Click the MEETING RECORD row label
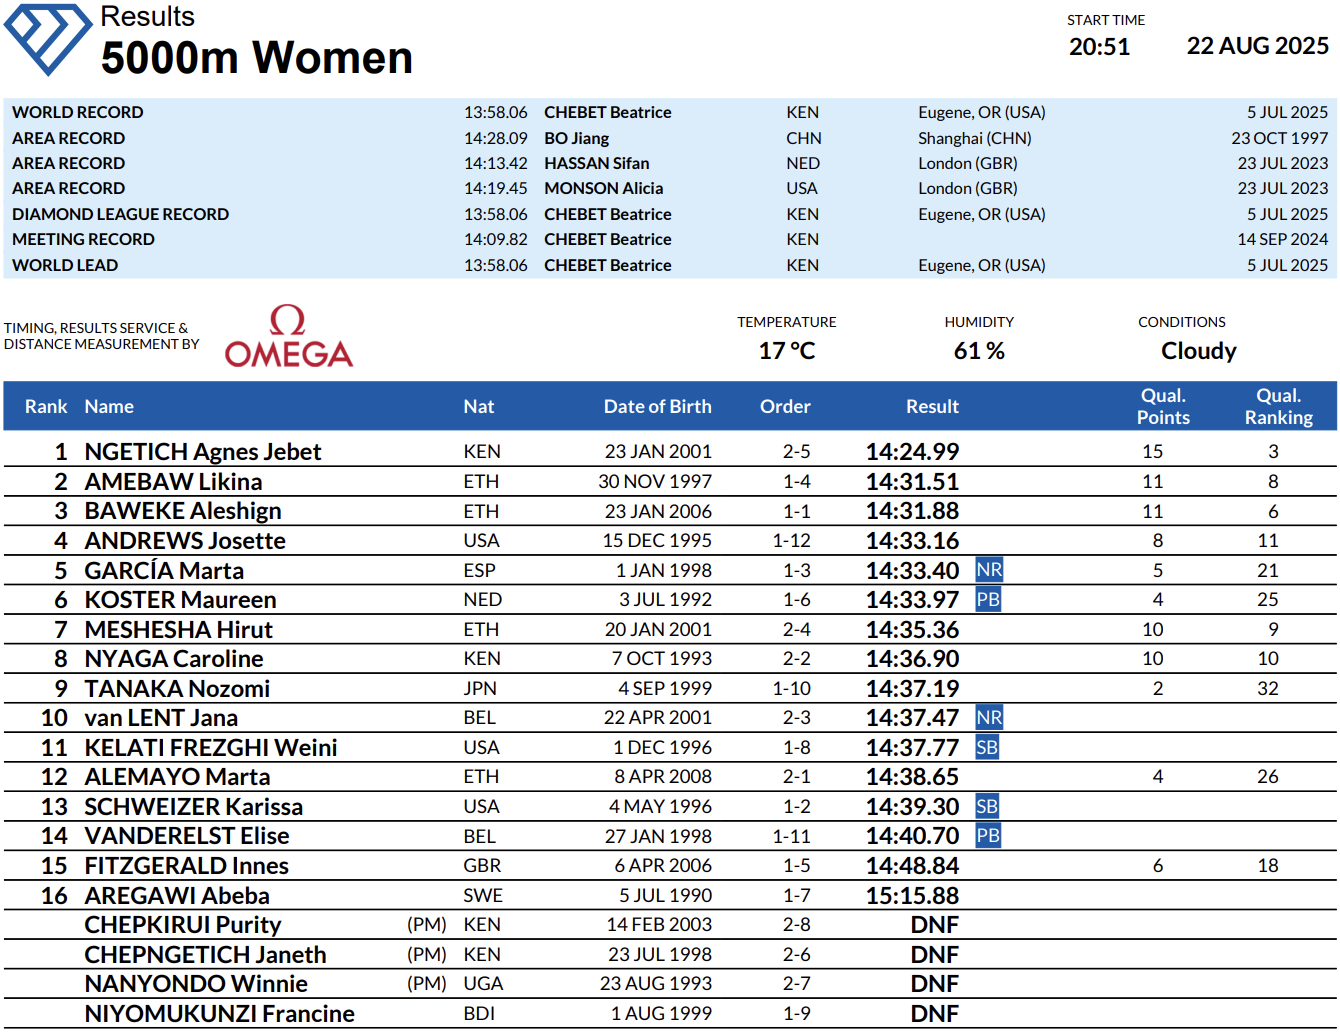Screen dimensions: 1340x1032 coord(83,239)
